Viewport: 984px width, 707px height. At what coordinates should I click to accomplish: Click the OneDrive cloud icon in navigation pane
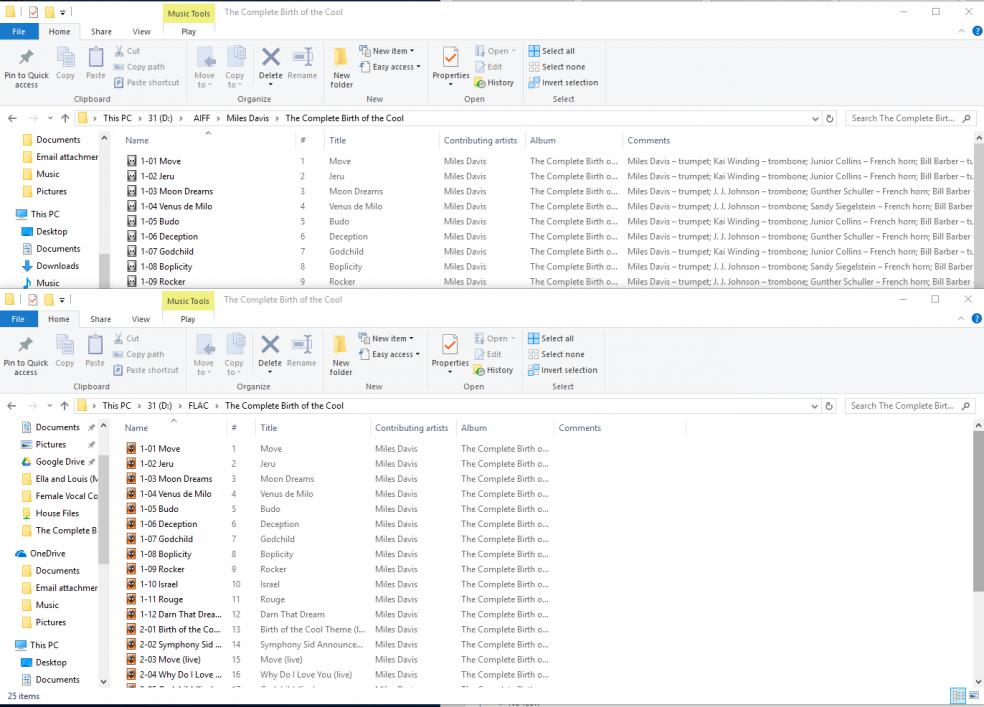(x=21, y=553)
